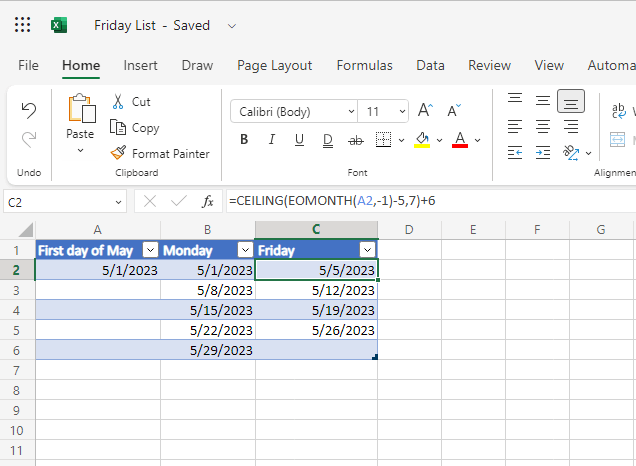636x466 pixels.
Task: Align text to top
Action: point(515,99)
